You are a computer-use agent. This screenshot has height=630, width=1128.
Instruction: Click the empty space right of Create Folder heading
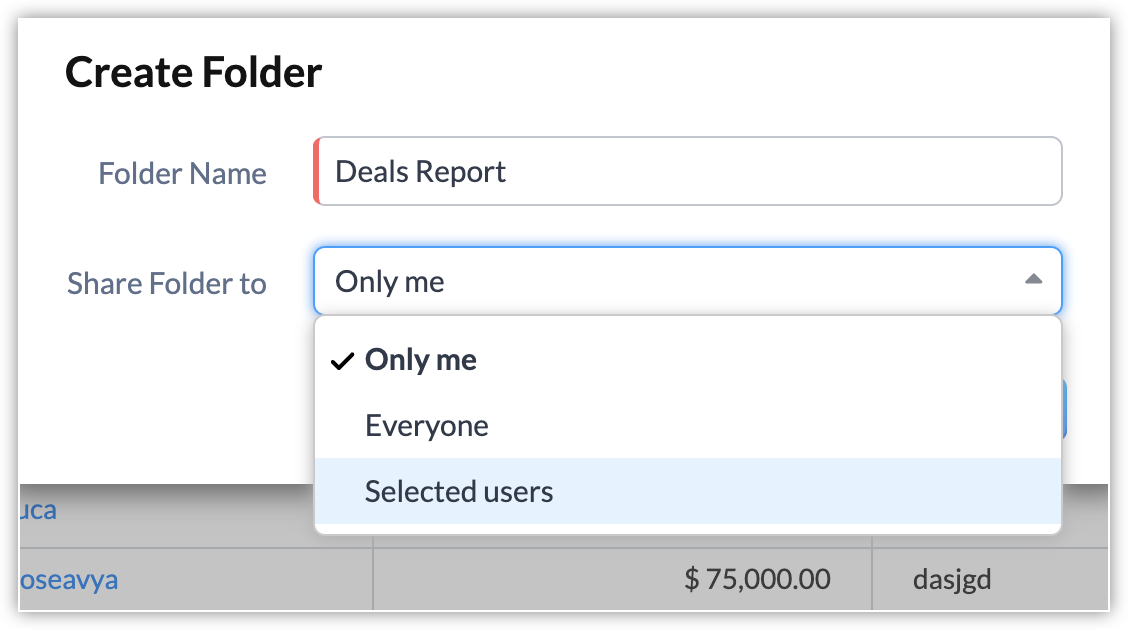(700, 73)
